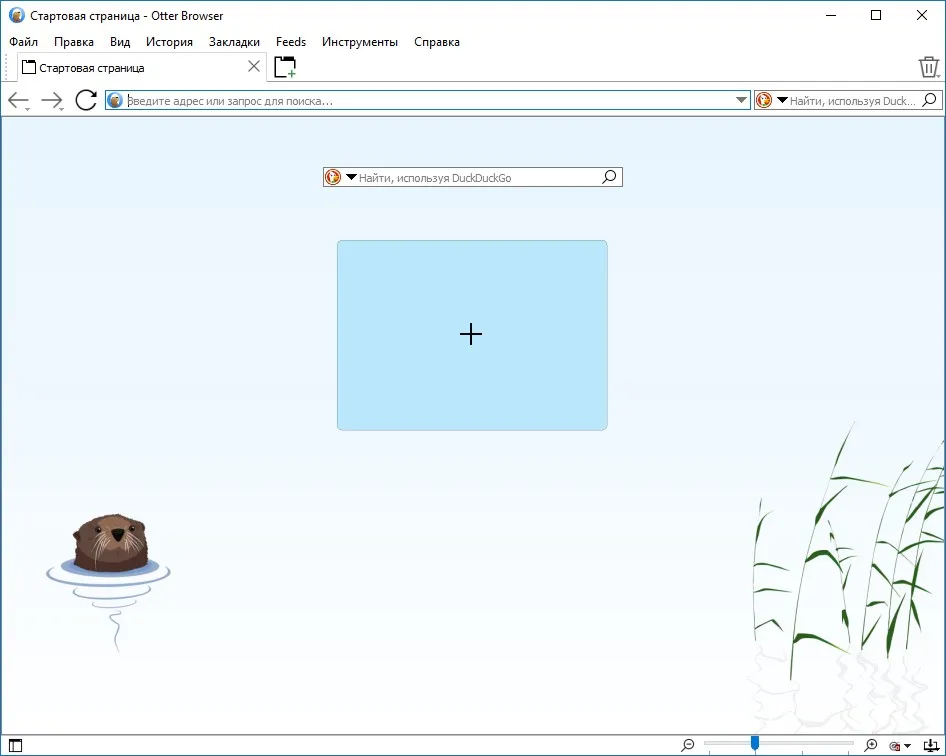Open a new tab with the plus-page icon

(x=285, y=67)
